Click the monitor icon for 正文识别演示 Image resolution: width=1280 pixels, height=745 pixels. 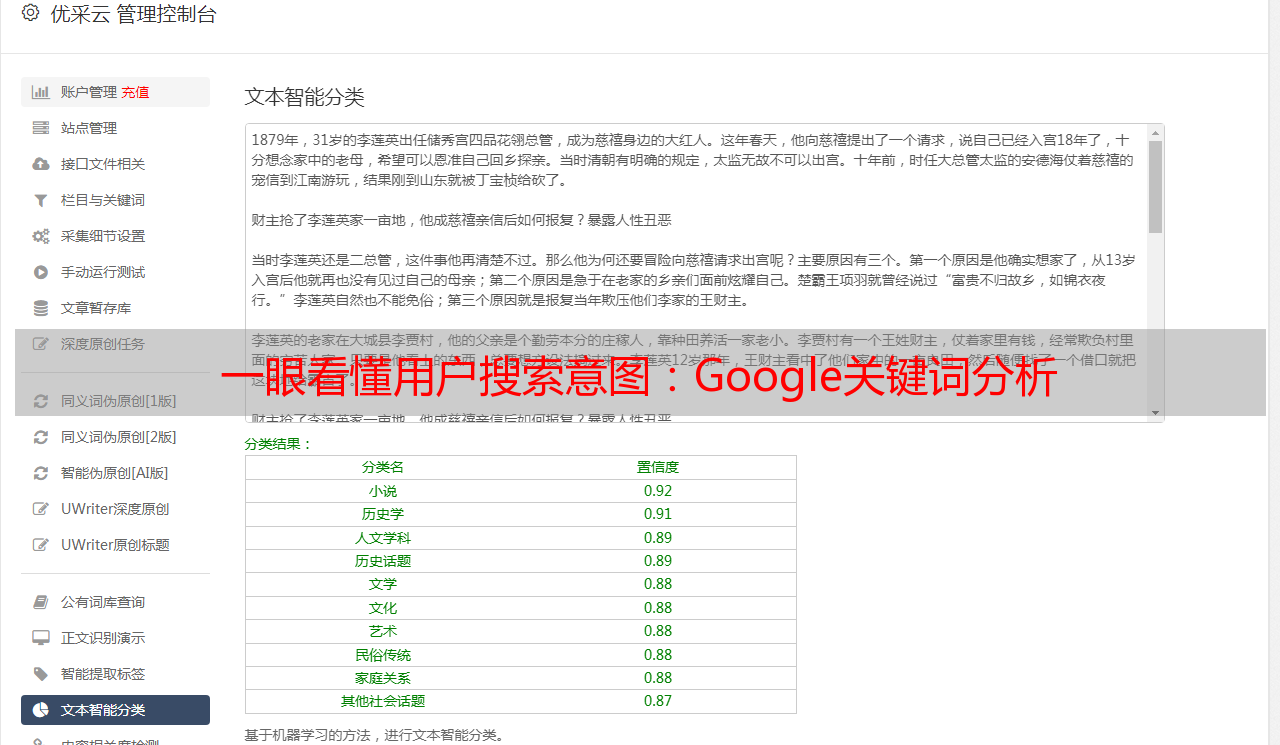tap(41, 638)
